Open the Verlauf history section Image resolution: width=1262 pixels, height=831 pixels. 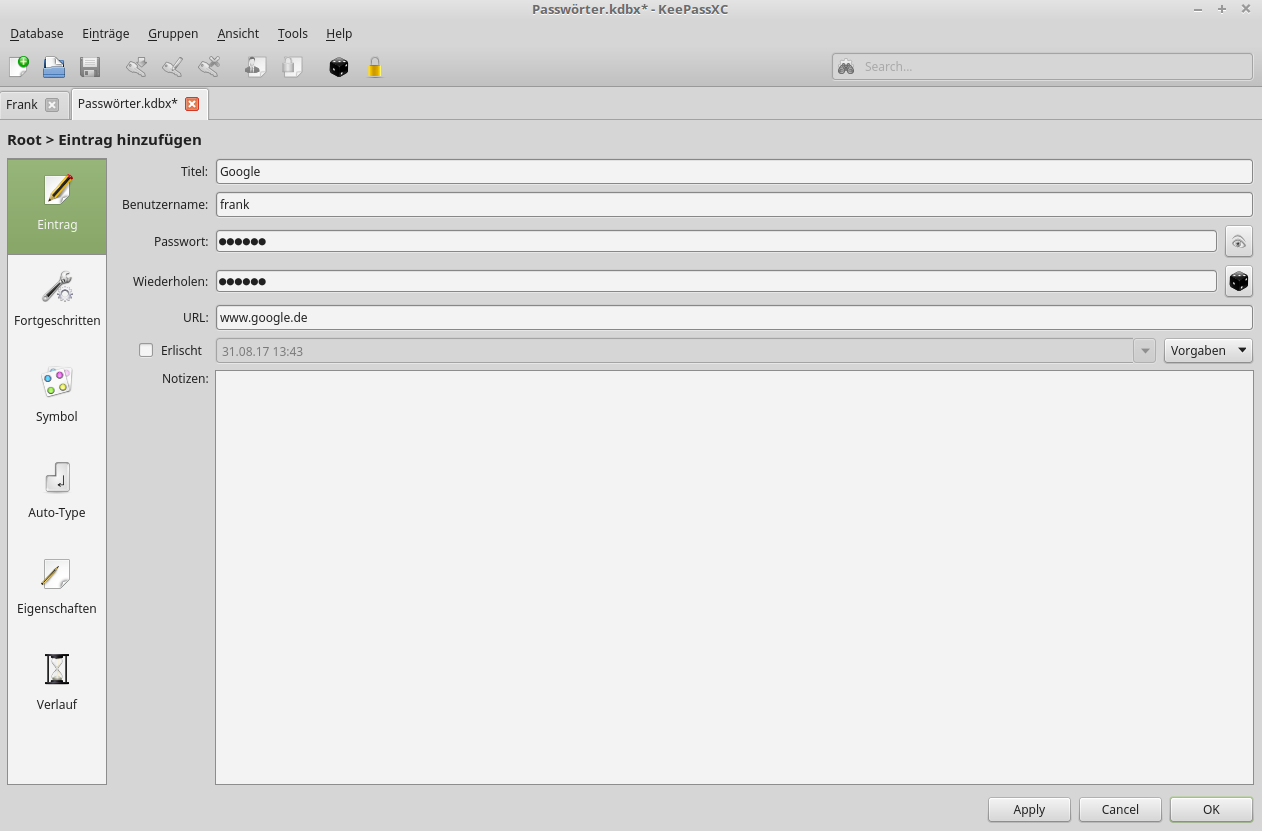[57, 686]
